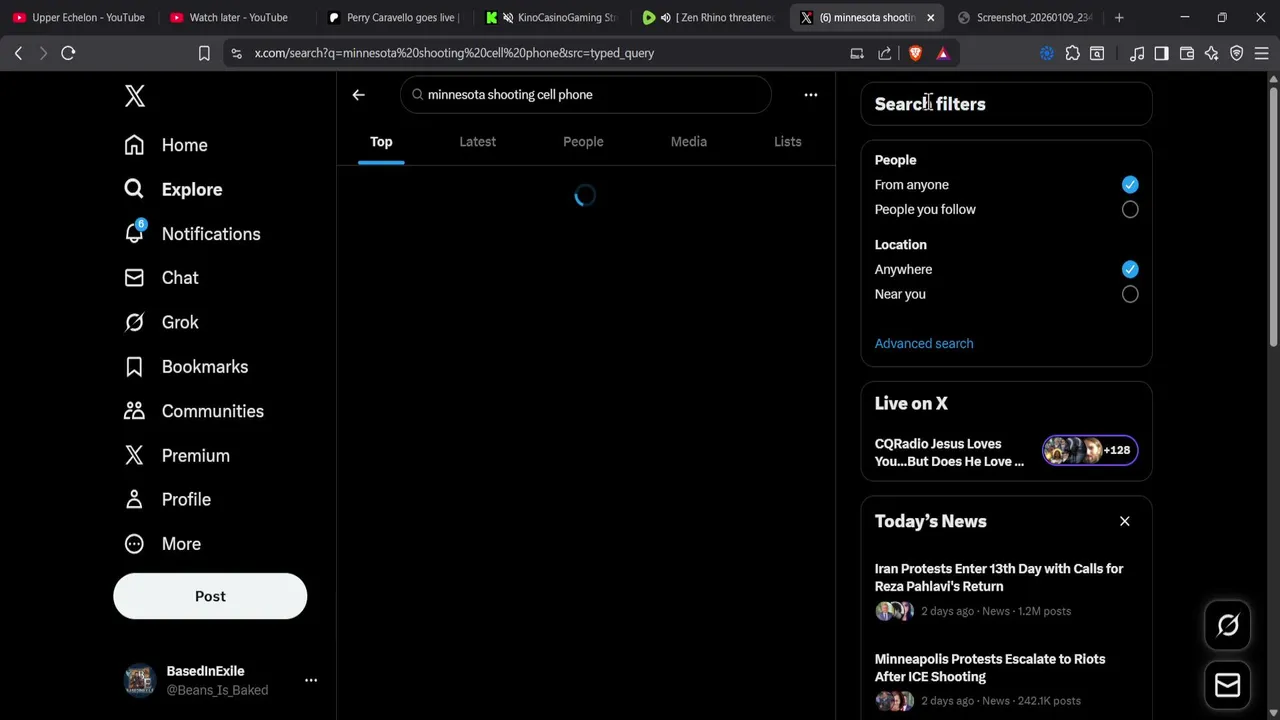Open Grok from the sidebar
The image size is (1280, 720).
coord(161,322)
